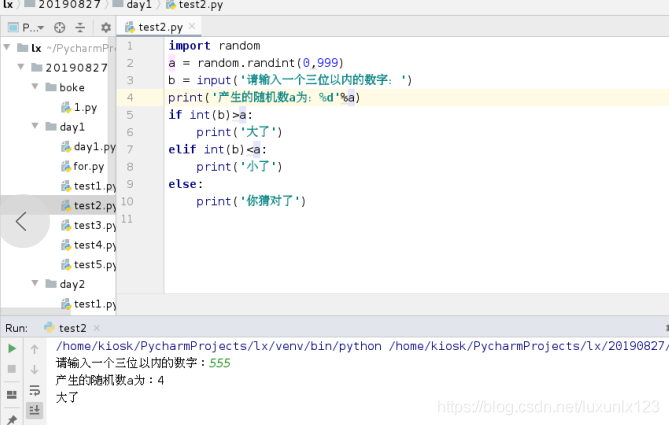This screenshot has height=425, width=669.
Task: Click the up arrow in run toolbar
Action: (x=35, y=349)
